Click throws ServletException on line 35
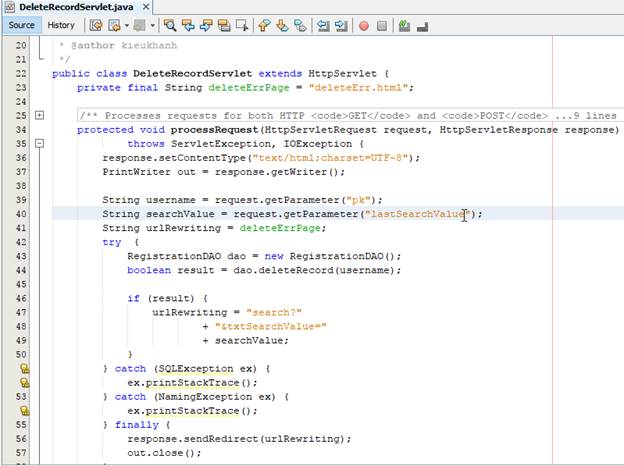 (199, 144)
